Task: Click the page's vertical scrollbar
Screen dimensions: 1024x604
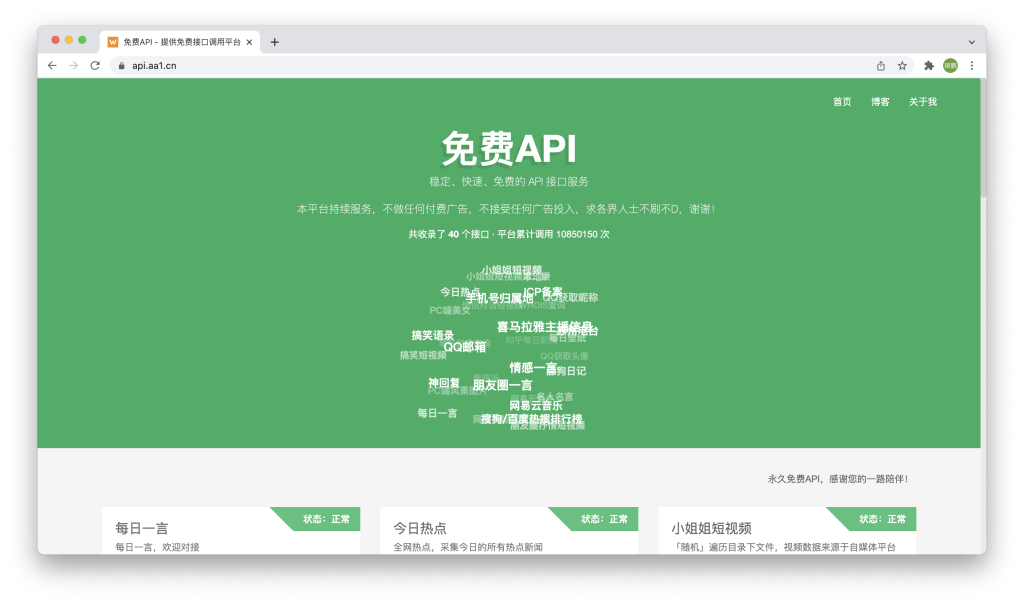Action: click(x=984, y=137)
